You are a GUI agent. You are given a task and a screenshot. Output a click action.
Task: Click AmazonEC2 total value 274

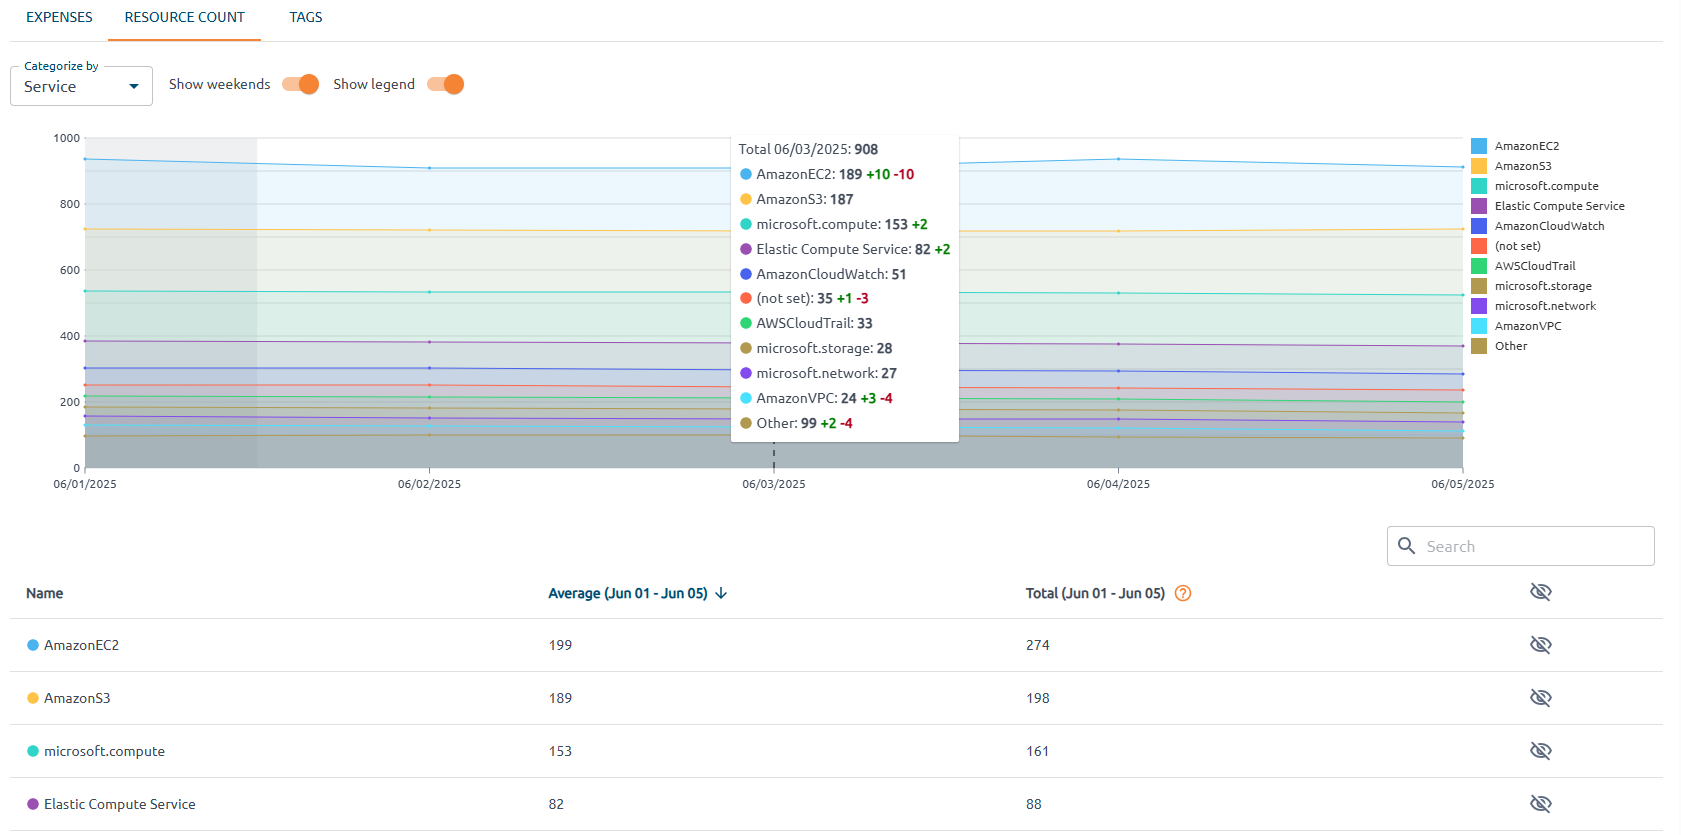(x=1038, y=645)
